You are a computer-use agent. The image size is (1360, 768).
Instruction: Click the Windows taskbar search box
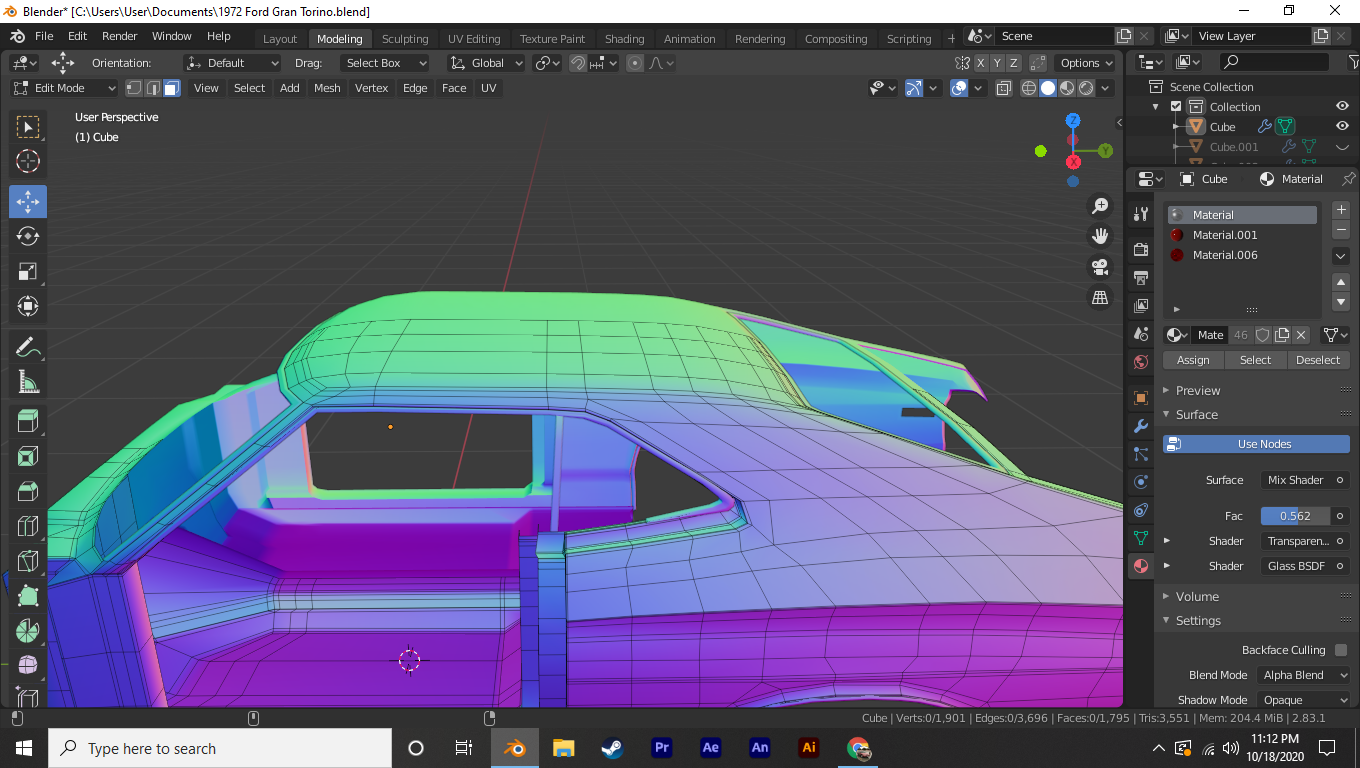click(x=219, y=748)
